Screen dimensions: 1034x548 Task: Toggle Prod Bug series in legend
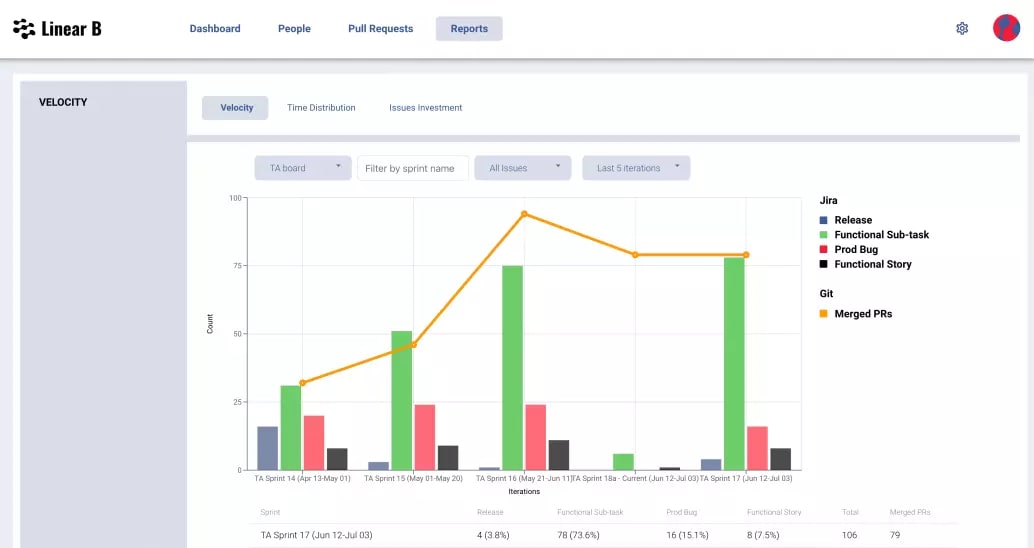[x=849, y=249]
